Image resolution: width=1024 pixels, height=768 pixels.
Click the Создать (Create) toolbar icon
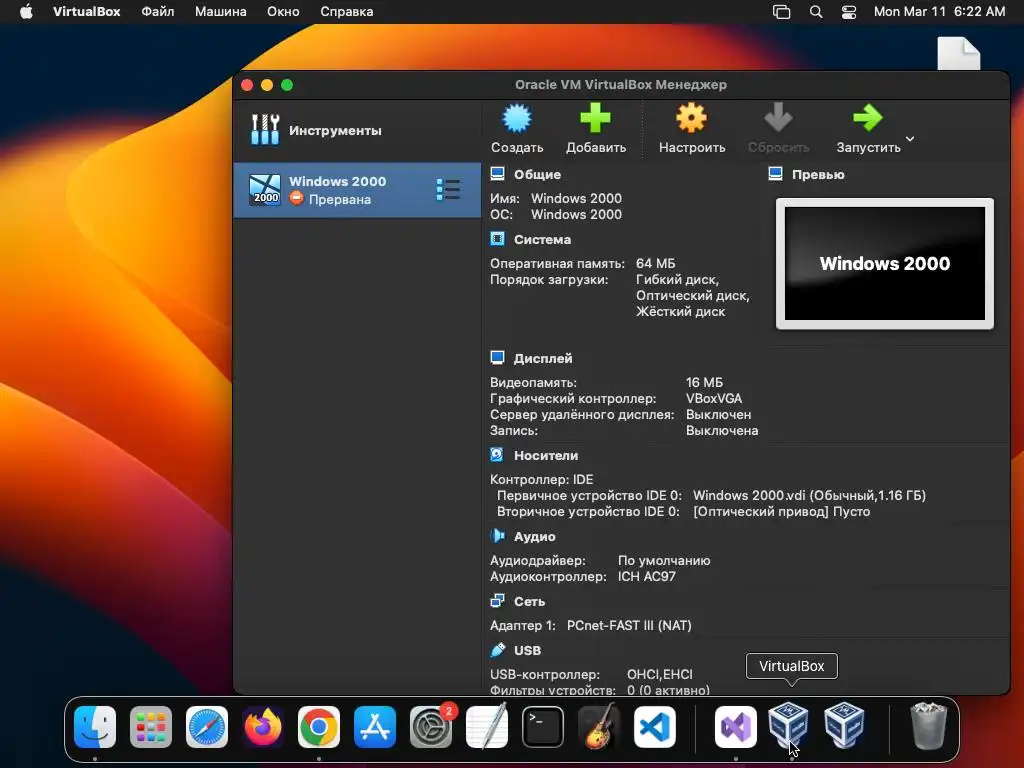click(517, 119)
